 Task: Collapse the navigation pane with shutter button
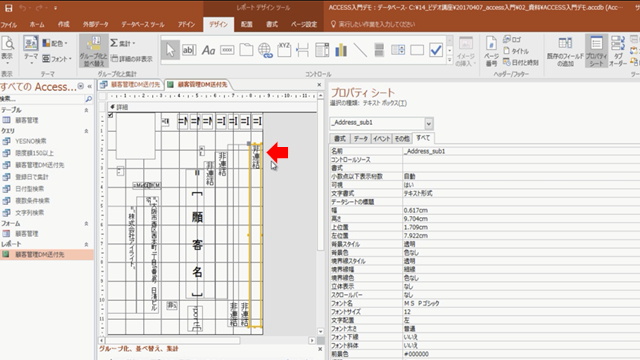tap(89, 86)
